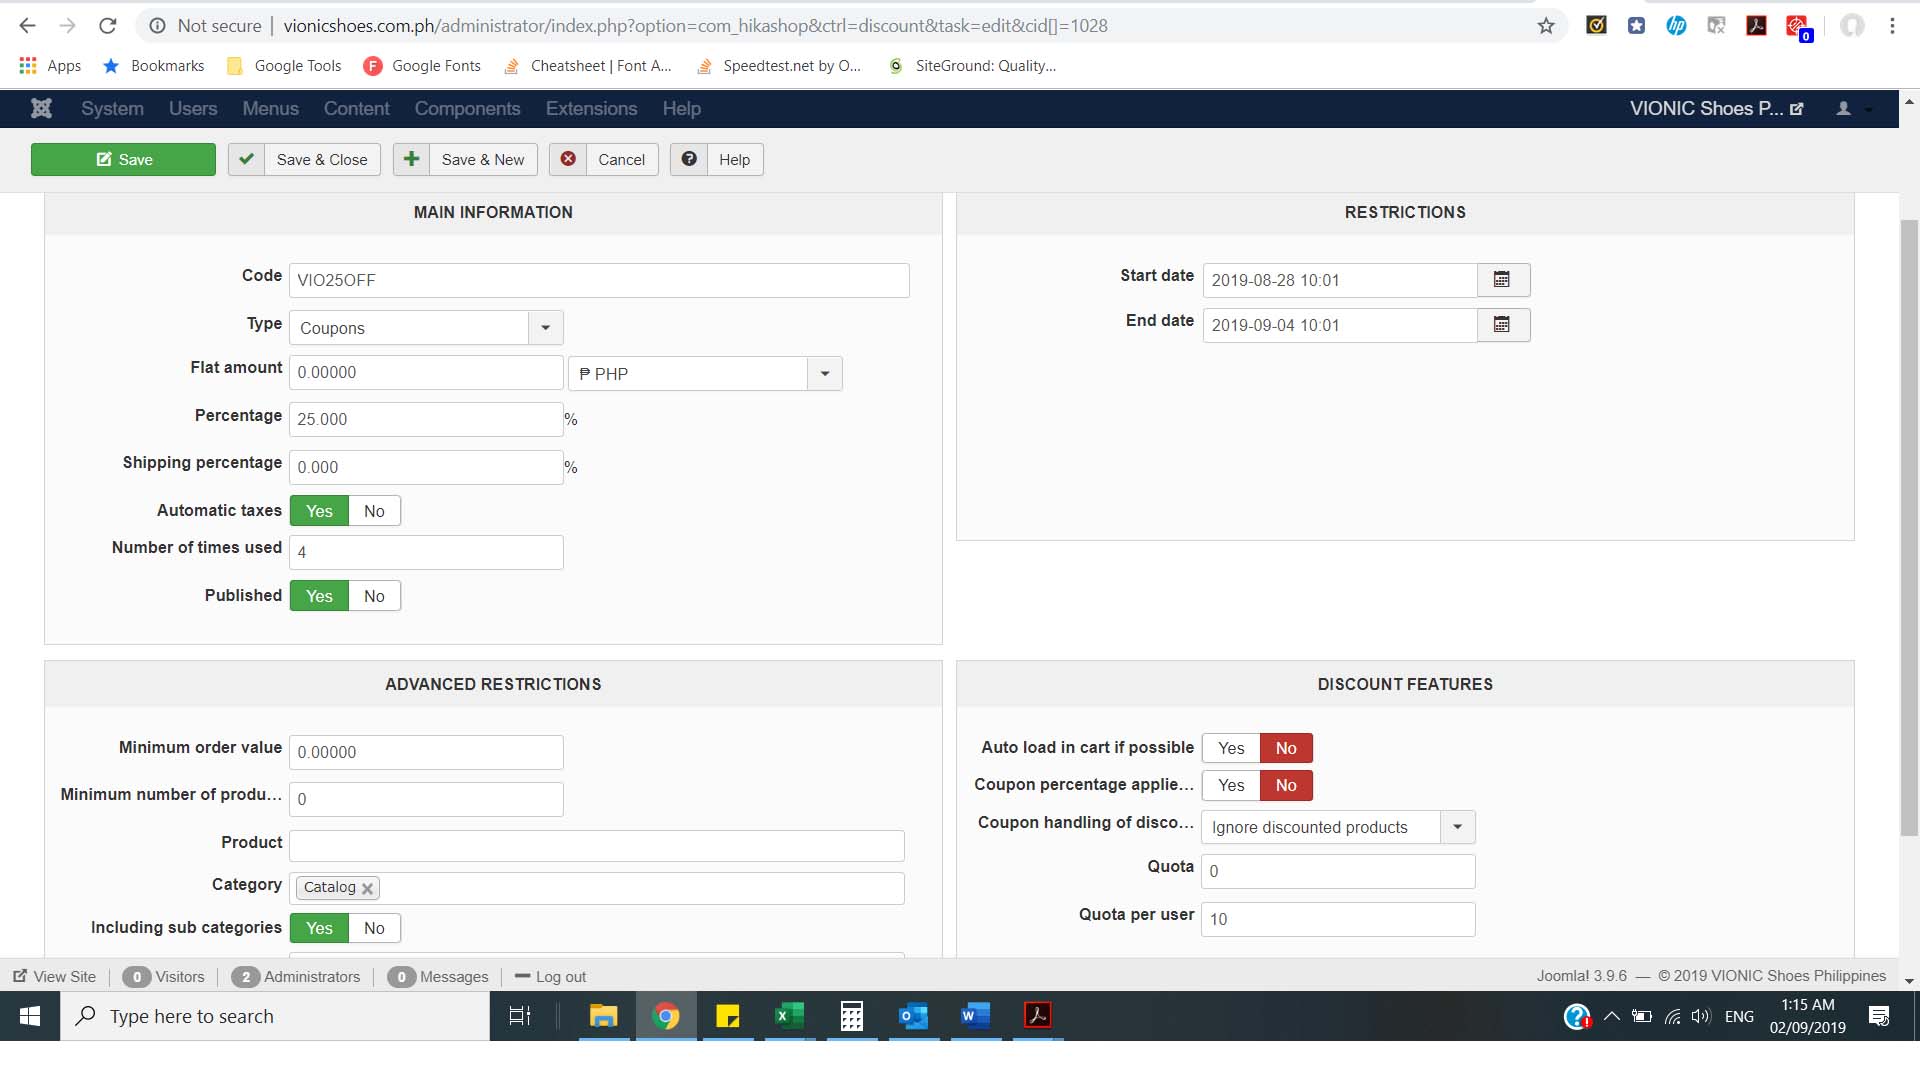Open the End date calendar picker
This screenshot has height=1080, width=1920.
click(1502, 325)
